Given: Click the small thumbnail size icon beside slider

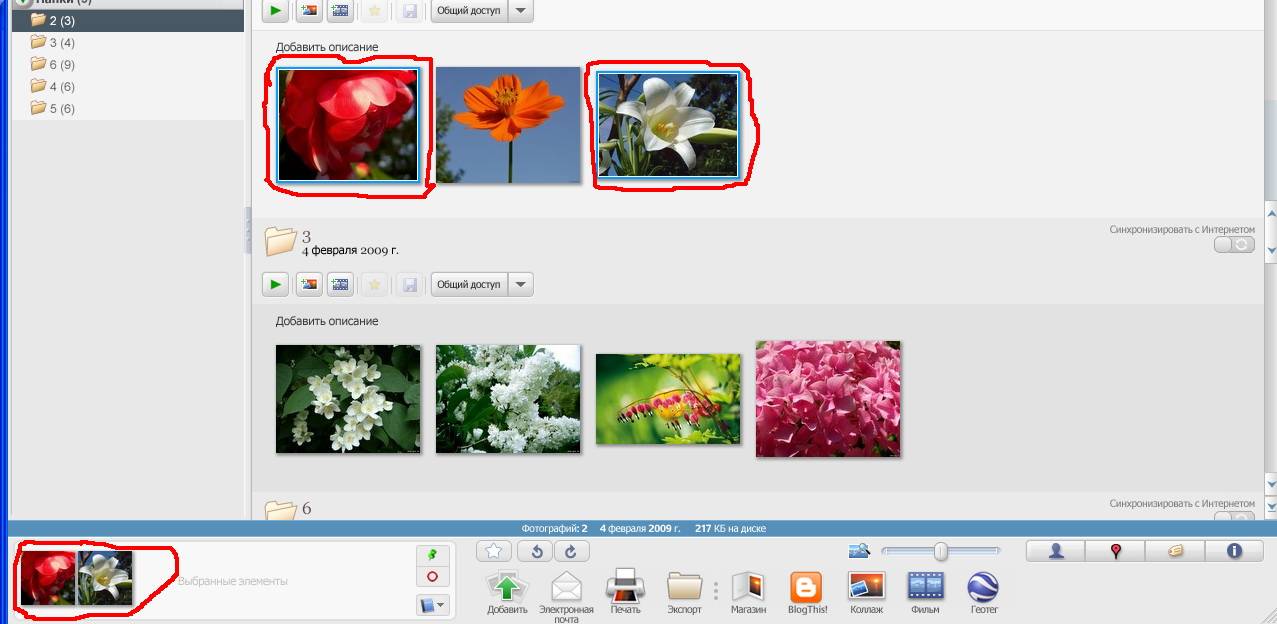Looking at the screenshot, I should [859, 550].
